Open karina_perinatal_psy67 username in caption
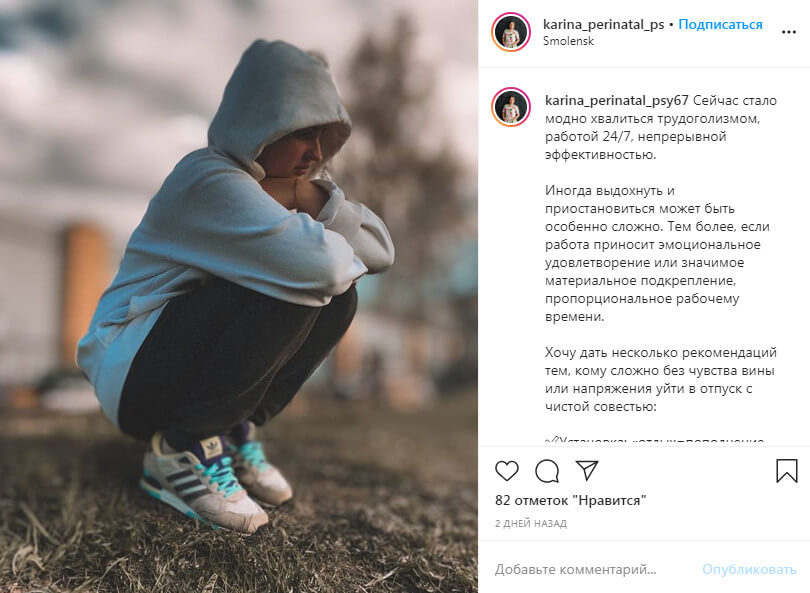Viewport: 810px width, 593px height. point(616,100)
